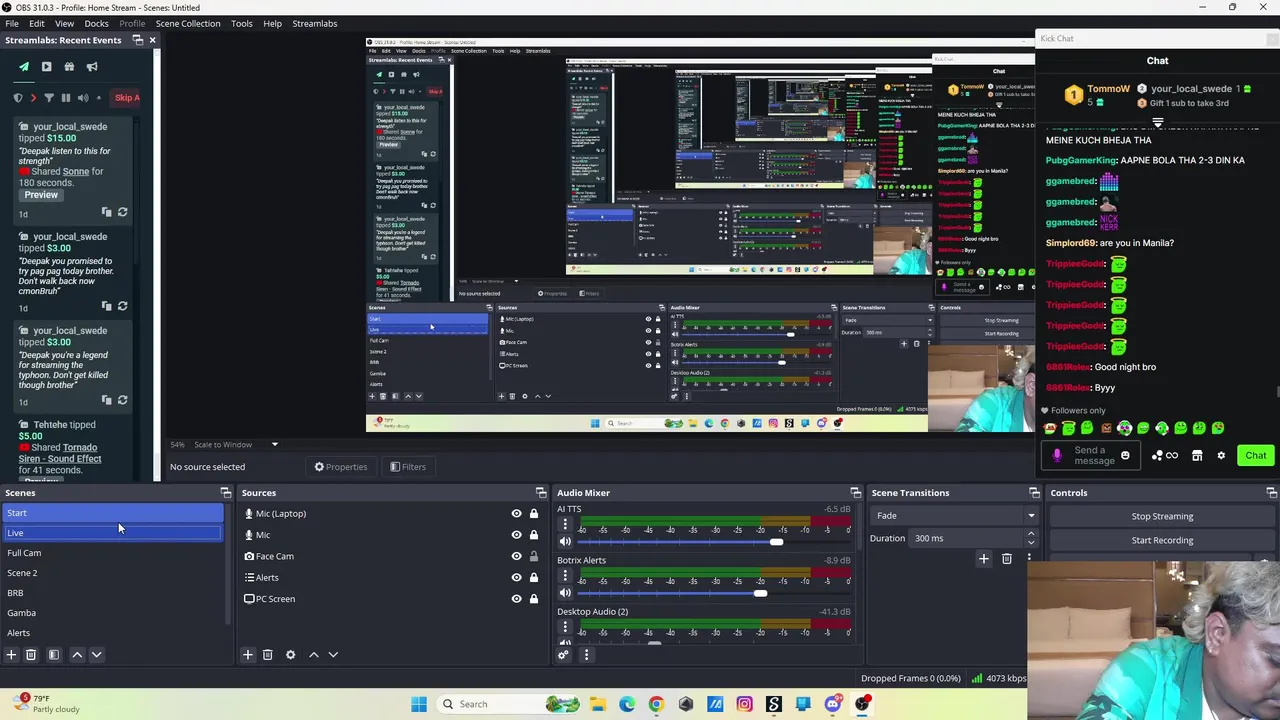Move the scene down in Scenes list
Image resolution: width=1280 pixels, height=720 pixels.
96,655
